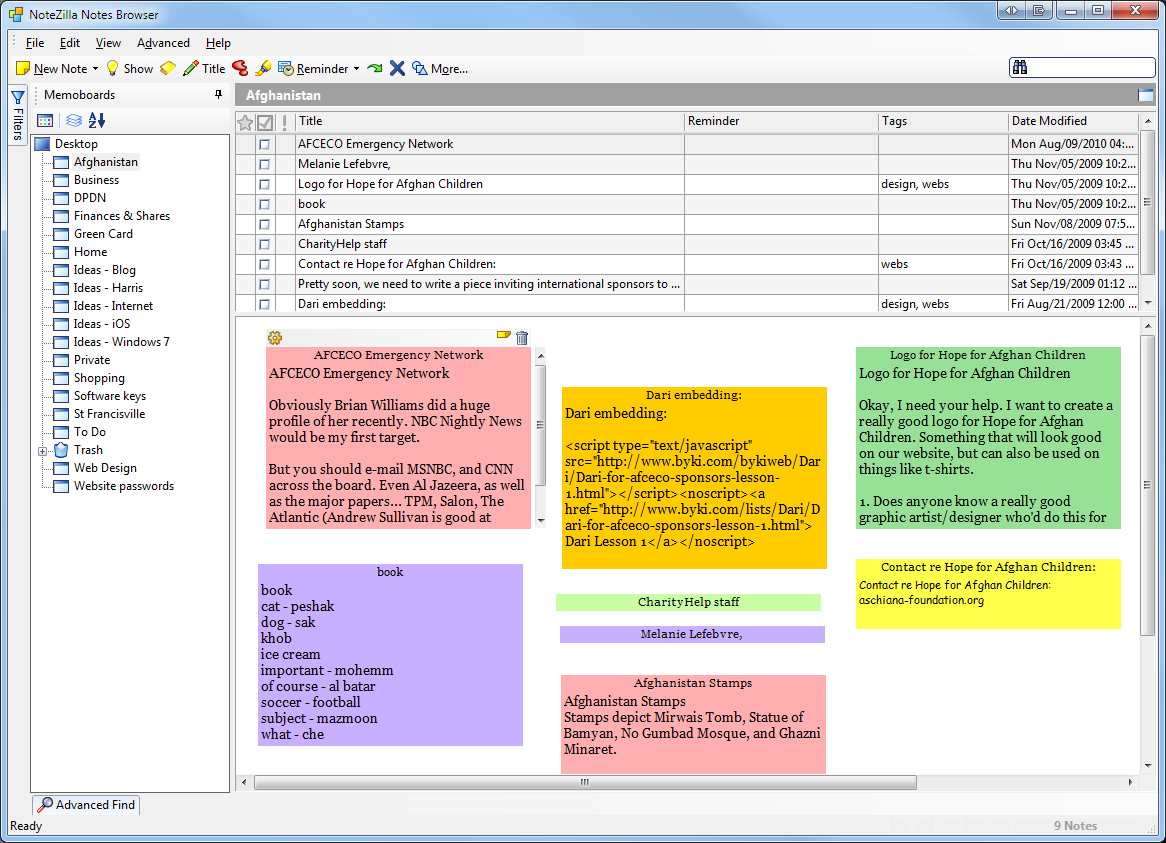The image size is (1166, 843).
Task: Open the Edit menu
Action: (70, 43)
